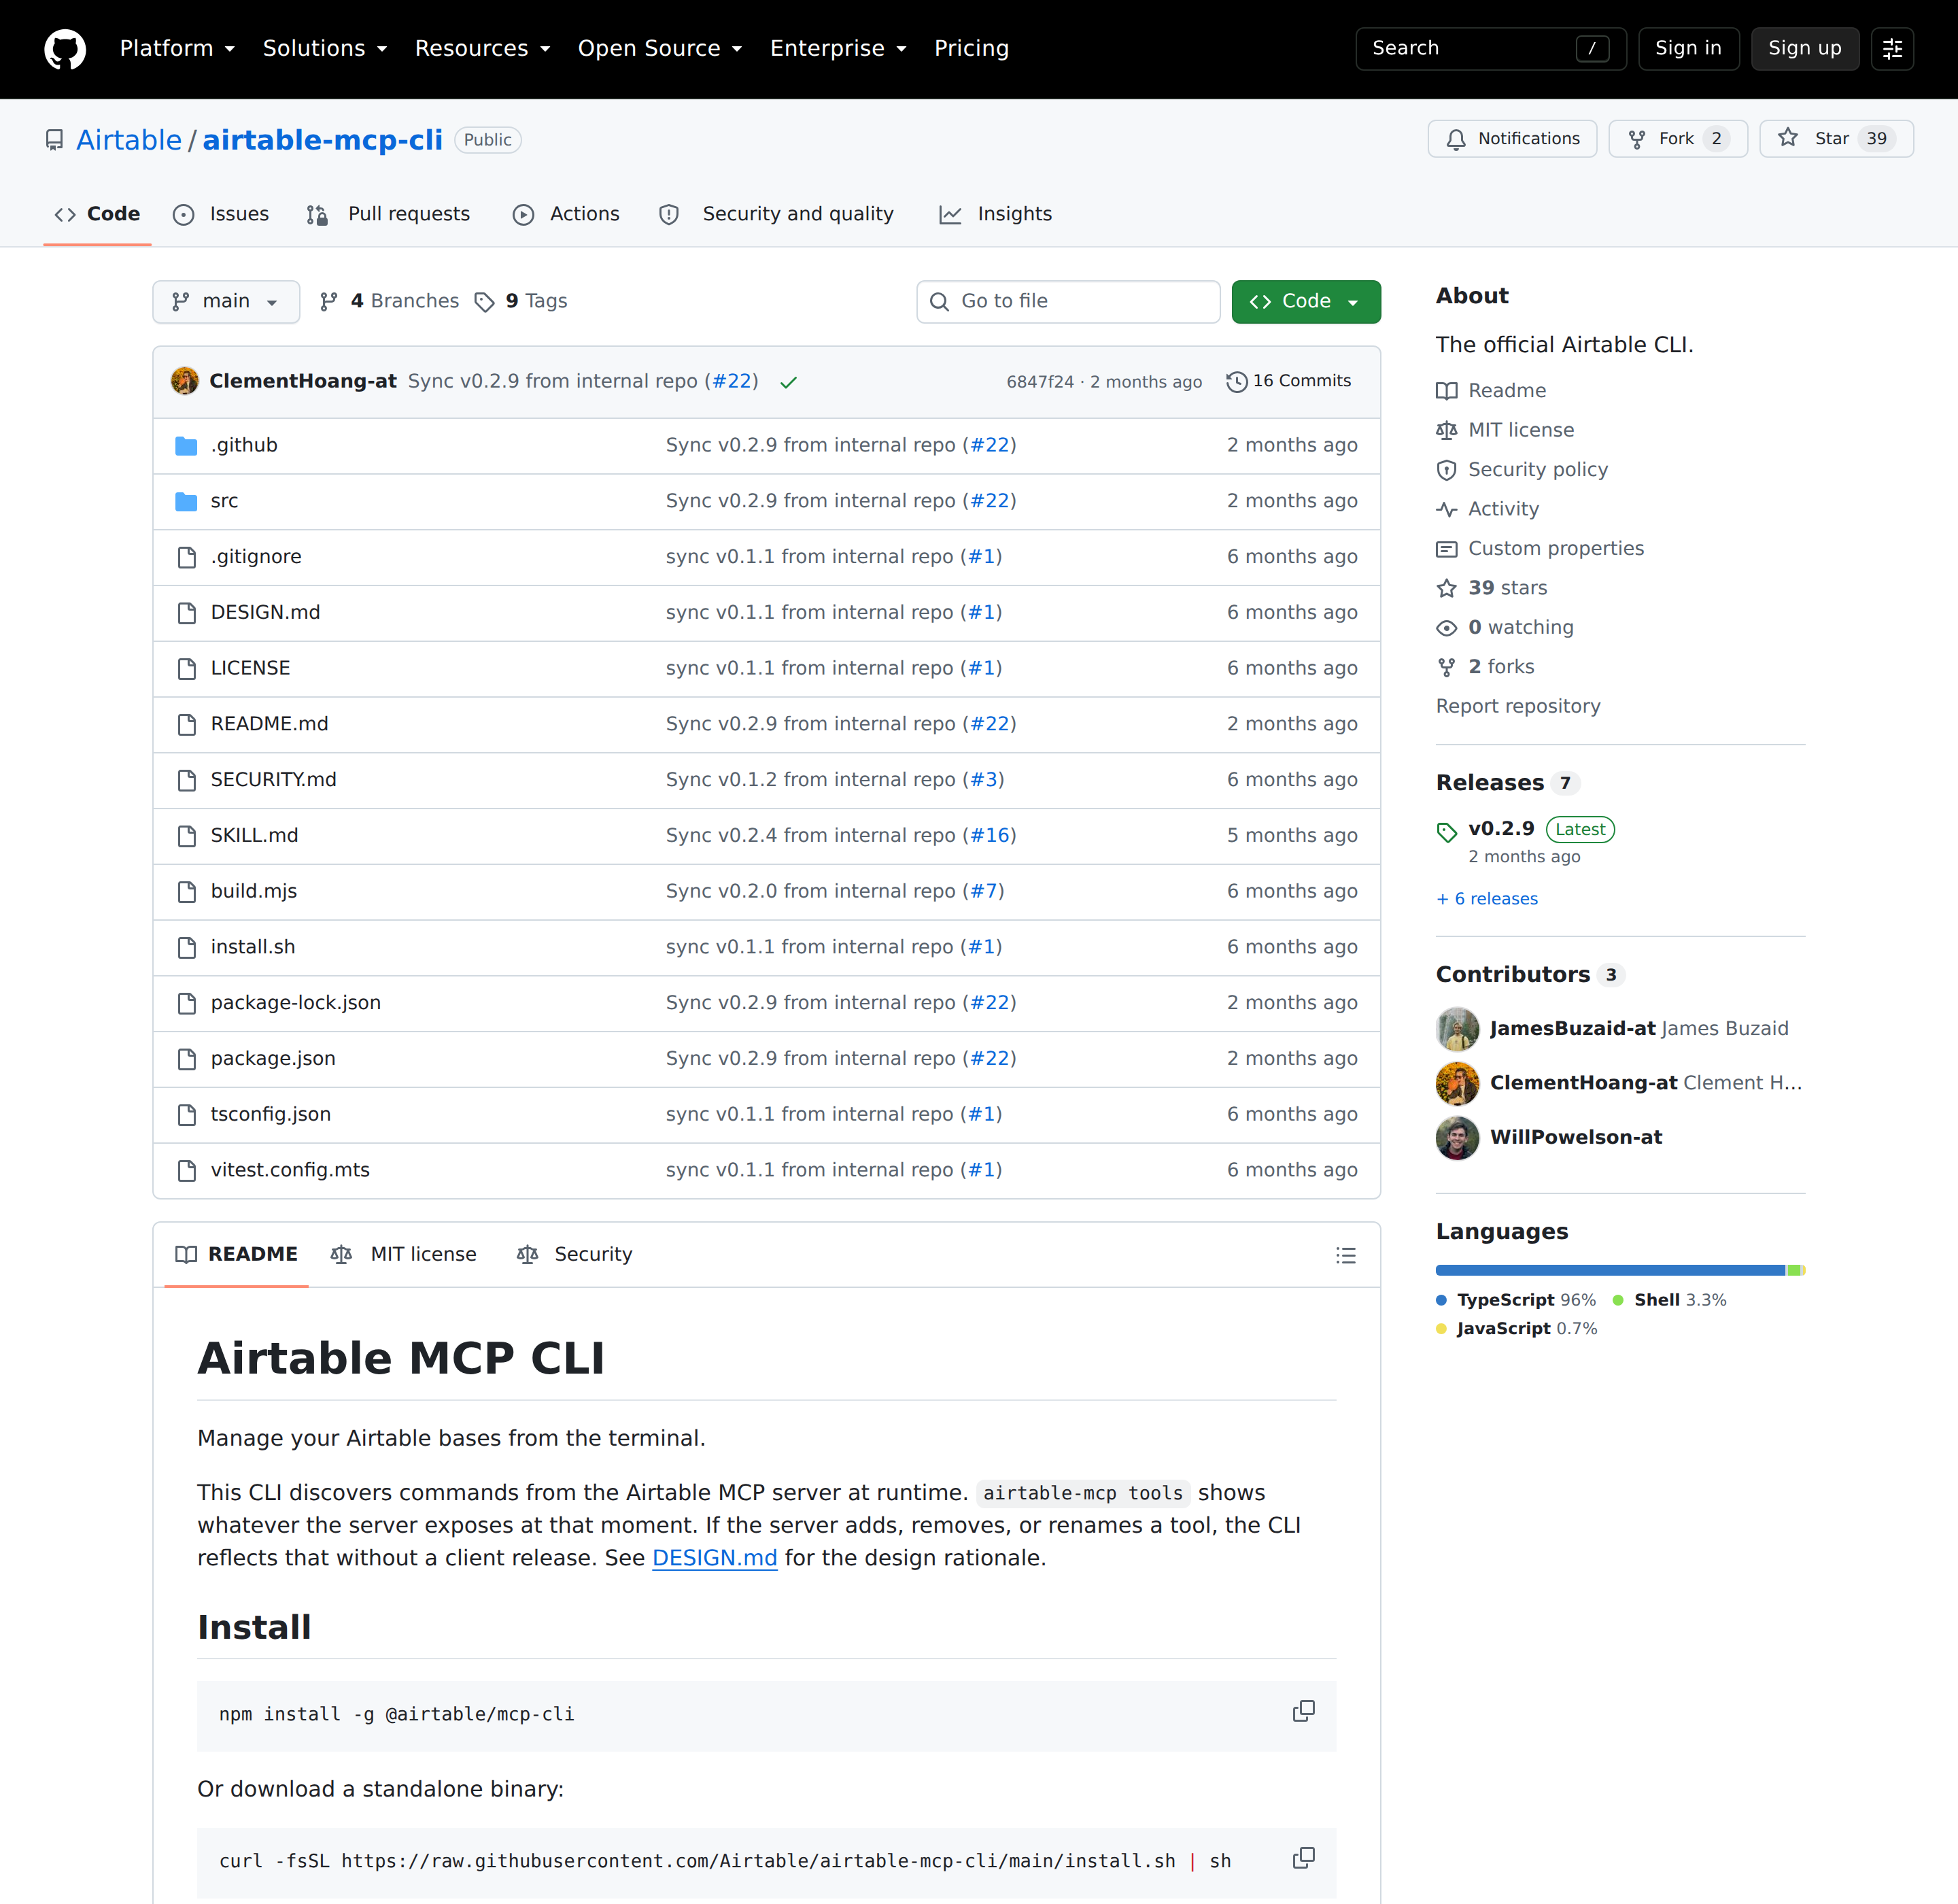This screenshot has width=1958, height=1904.
Task: Switch to the Issues tab
Action: click(221, 214)
